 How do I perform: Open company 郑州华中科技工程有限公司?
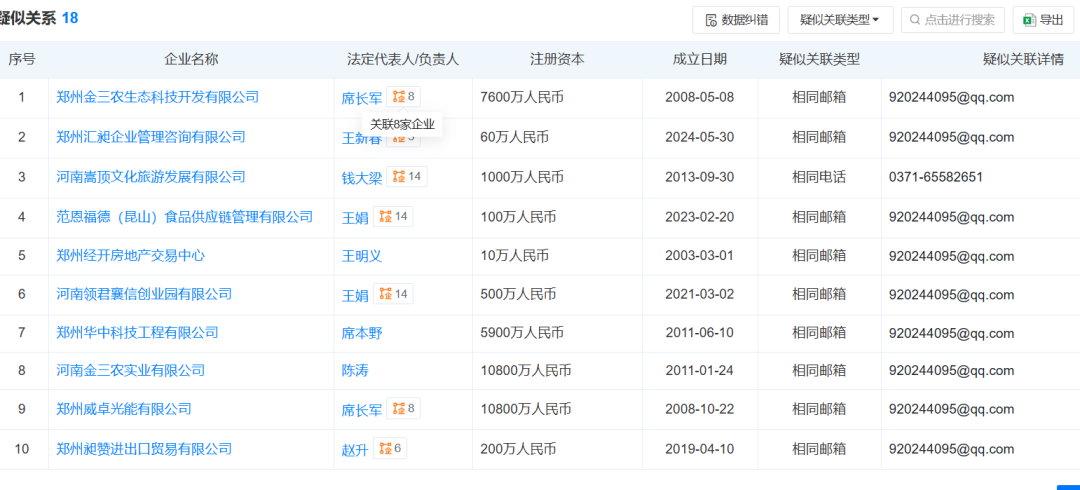click(137, 333)
